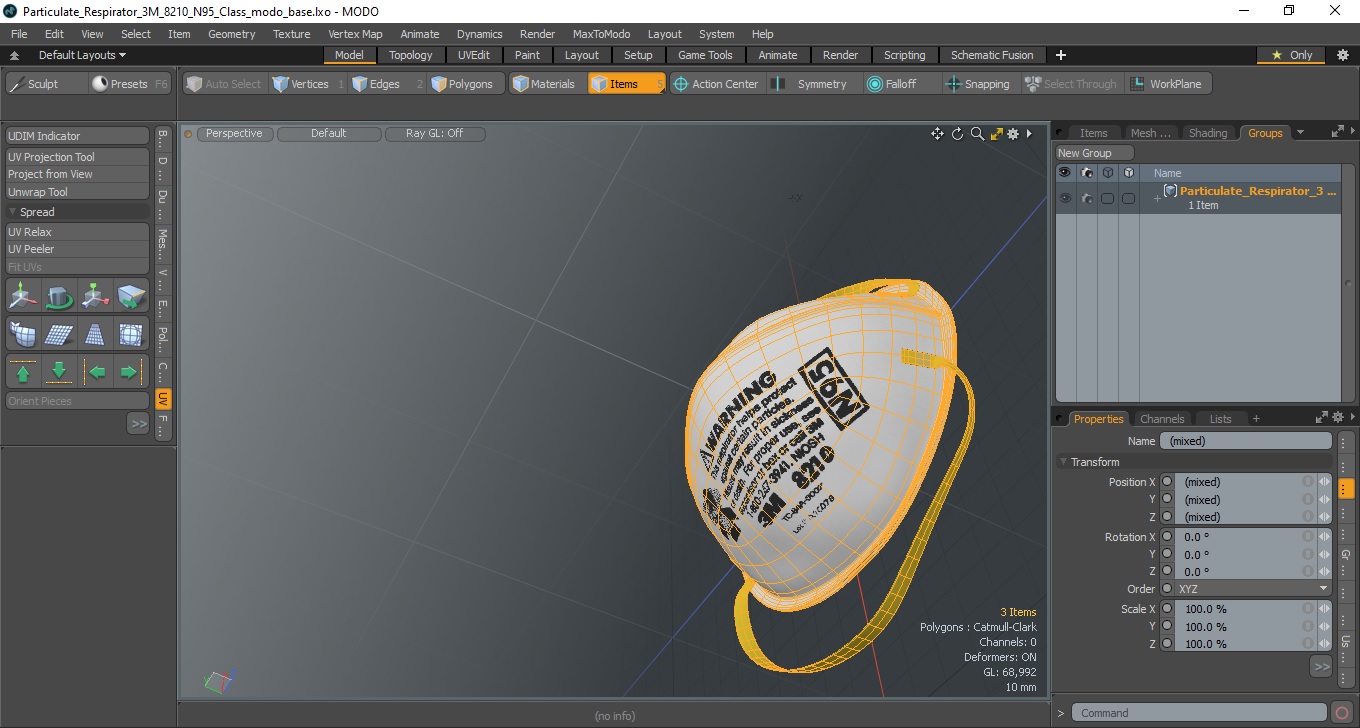Toggle Rotation X channel keyframe dot
The width and height of the screenshot is (1360, 728).
[x=1166, y=537]
